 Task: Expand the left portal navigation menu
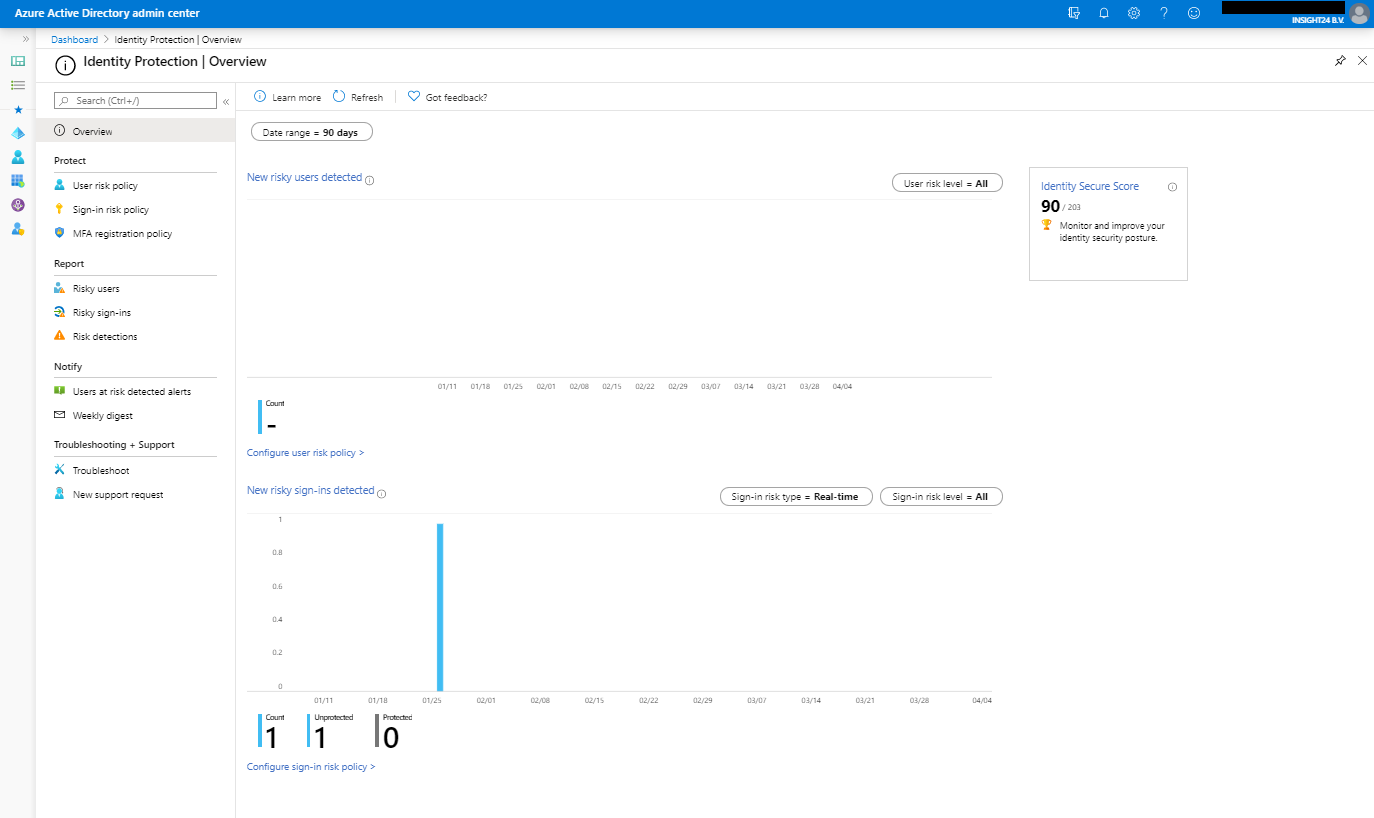pyautogui.click(x=25, y=39)
